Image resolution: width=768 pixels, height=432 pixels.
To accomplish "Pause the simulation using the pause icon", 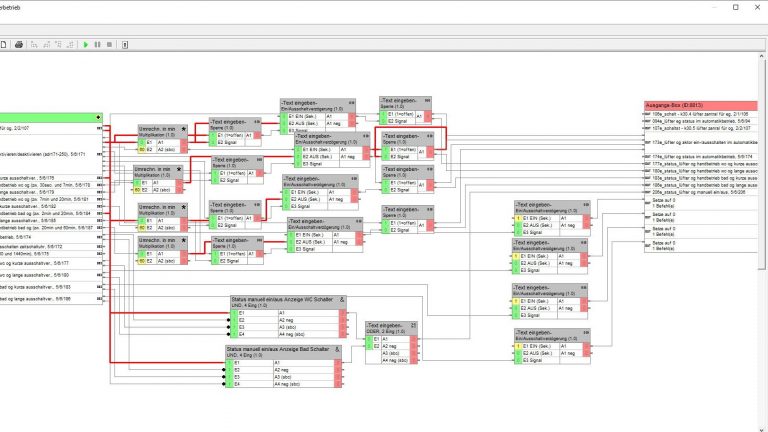I will click(x=97, y=45).
